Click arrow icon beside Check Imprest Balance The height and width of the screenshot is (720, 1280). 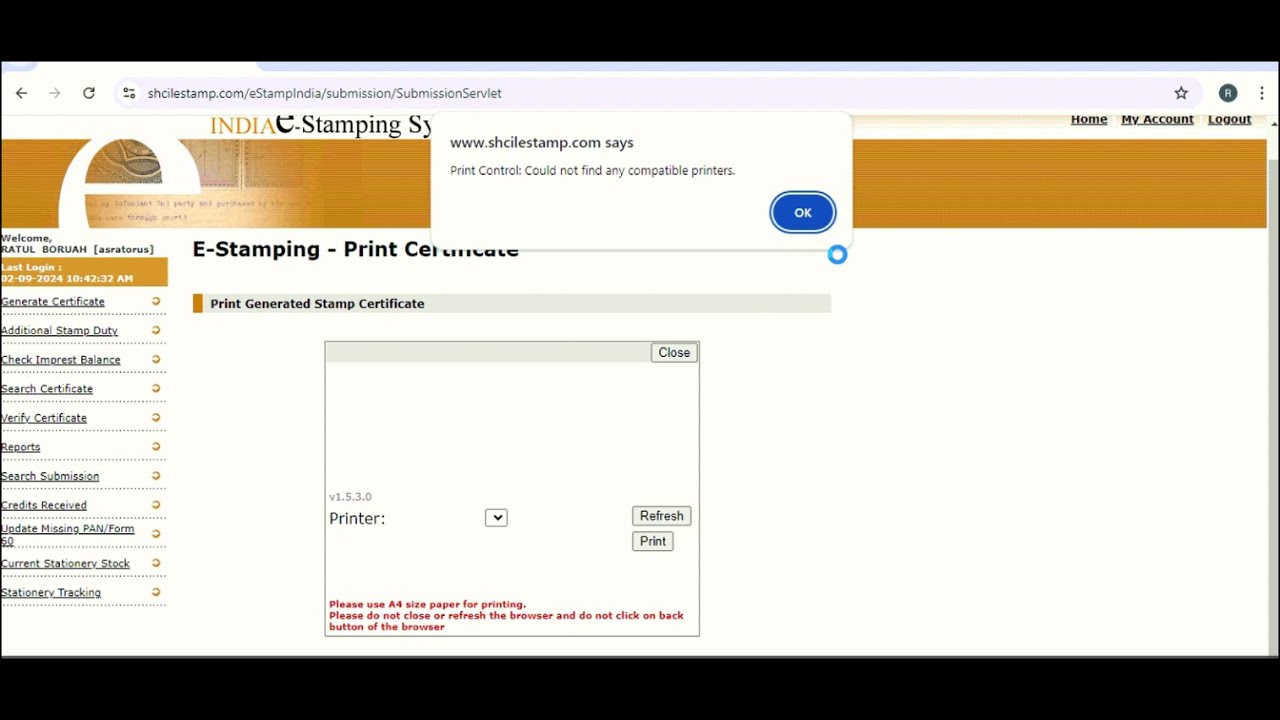156,359
